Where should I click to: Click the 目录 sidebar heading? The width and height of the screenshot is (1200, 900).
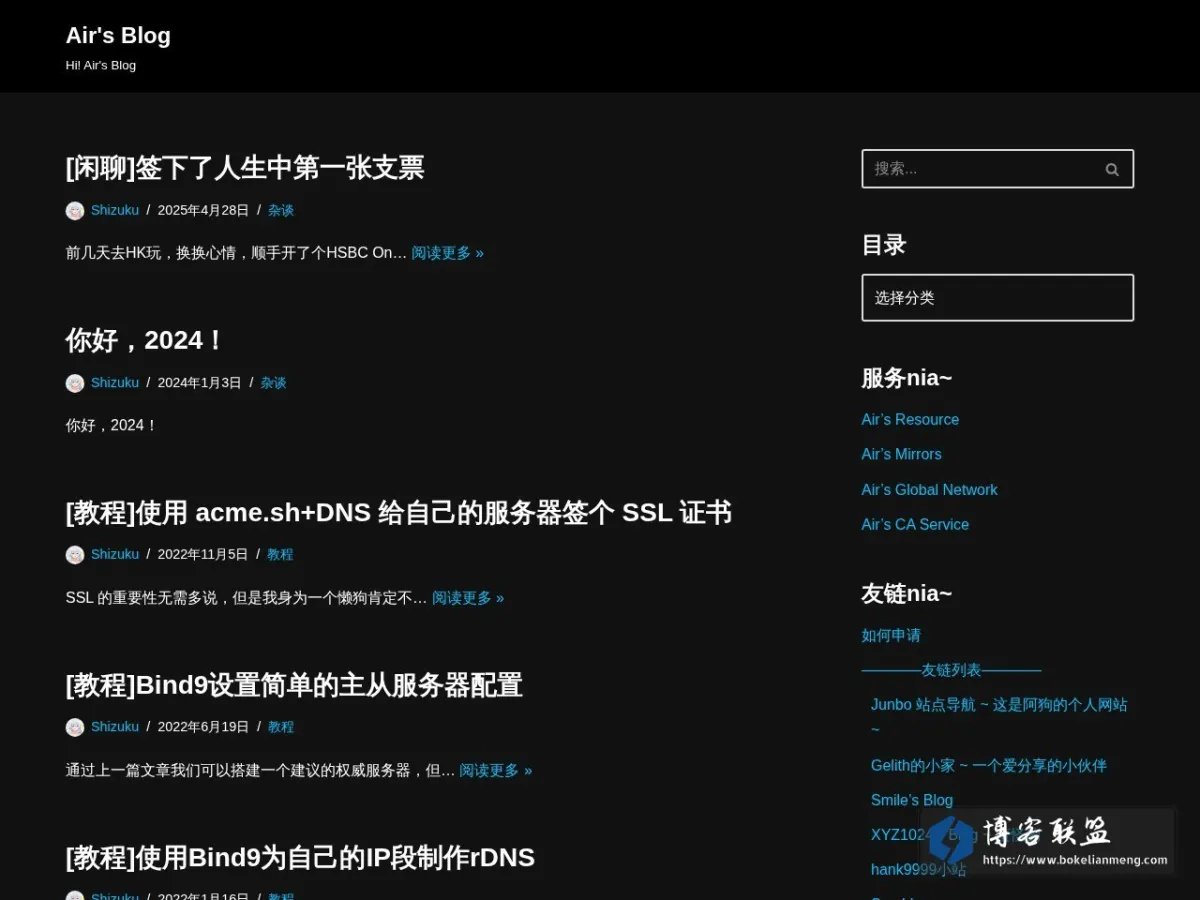(884, 245)
